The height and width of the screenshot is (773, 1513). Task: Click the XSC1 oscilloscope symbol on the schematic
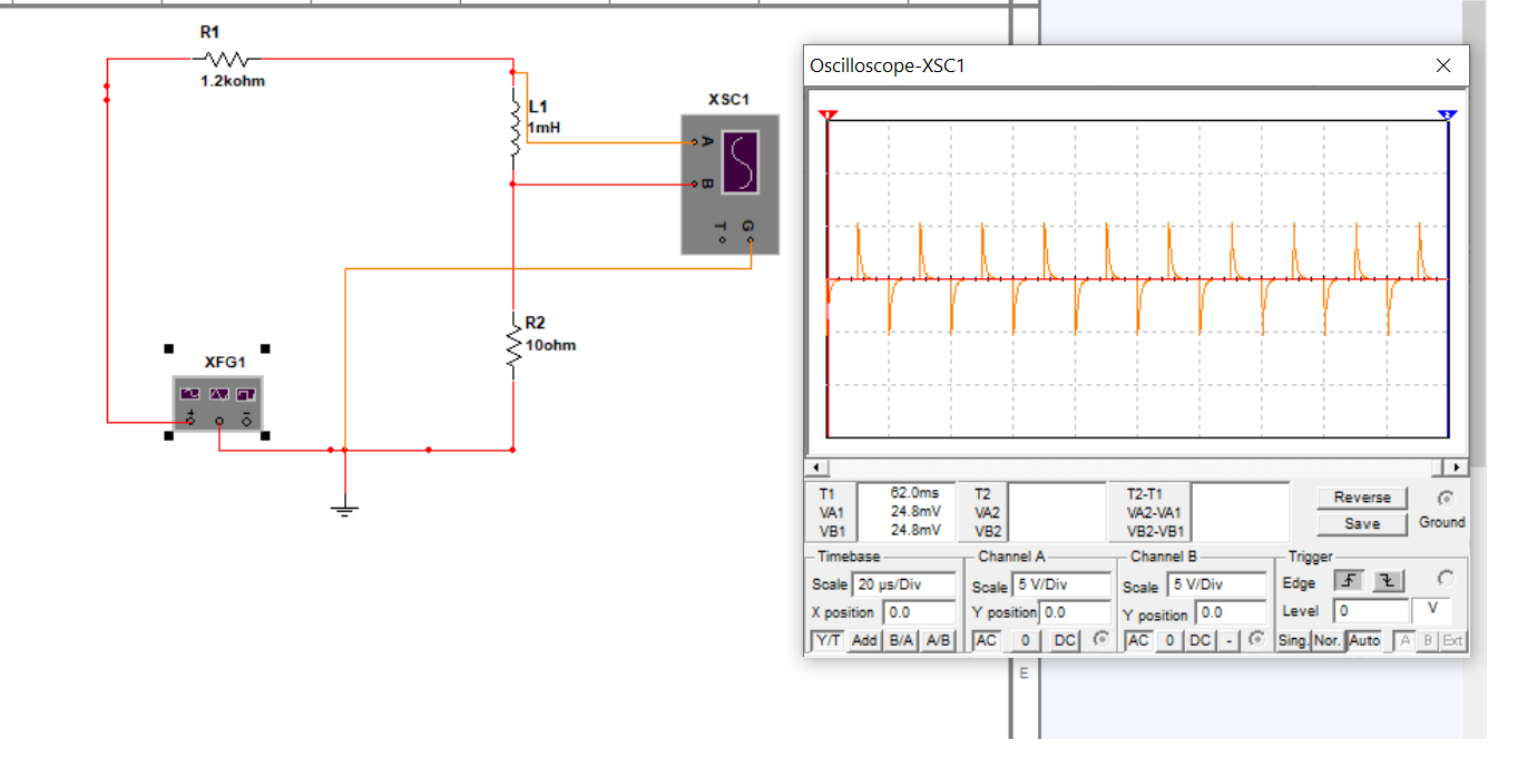[x=729, y=183]
